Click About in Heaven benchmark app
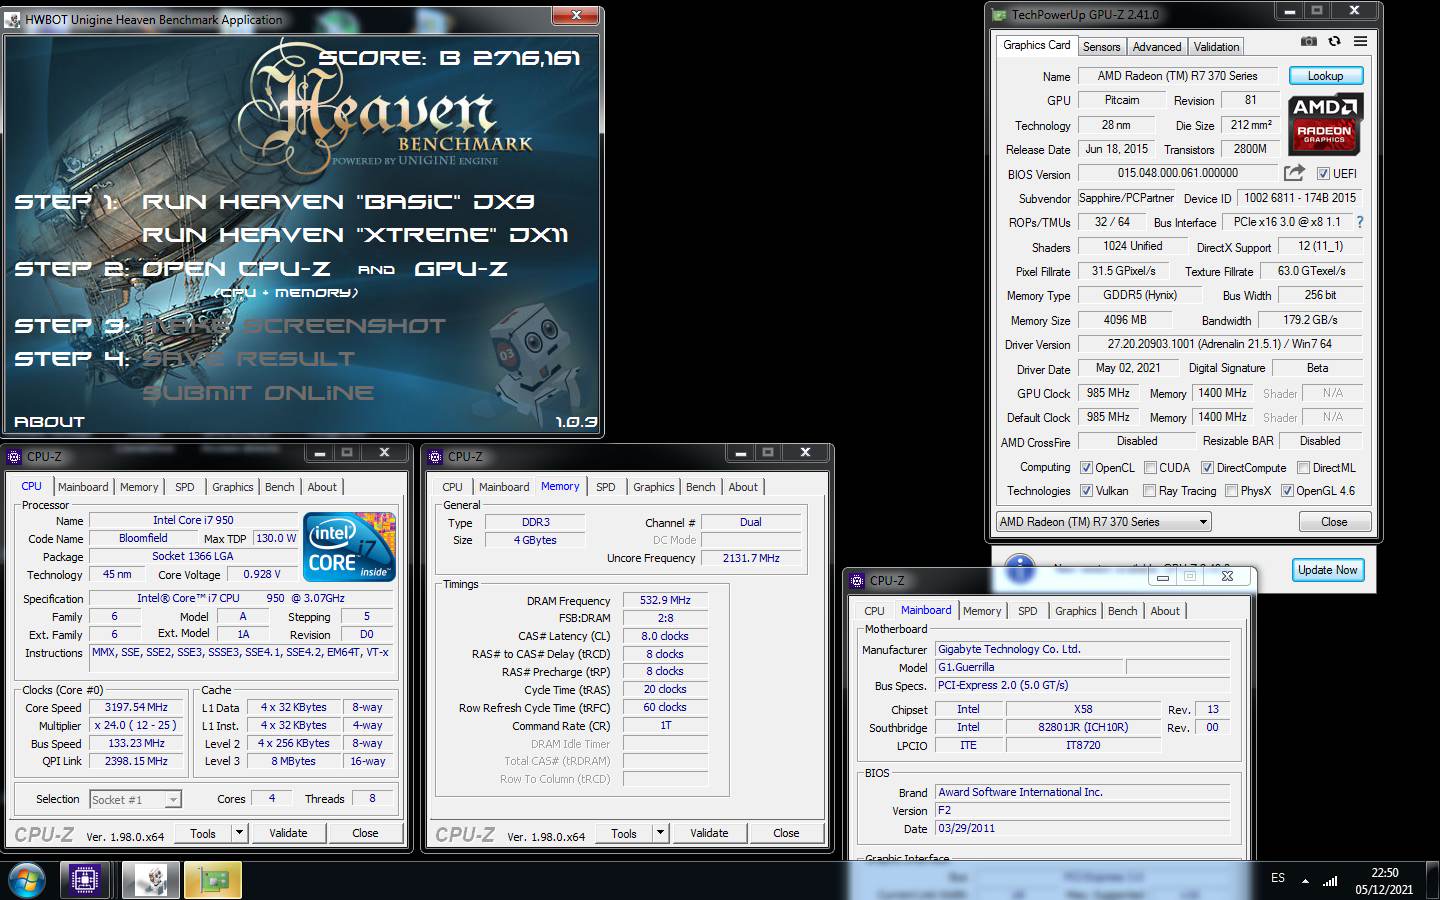This screenshot has height=900, width=1440. pyautogui.click(x=49, y=421)
